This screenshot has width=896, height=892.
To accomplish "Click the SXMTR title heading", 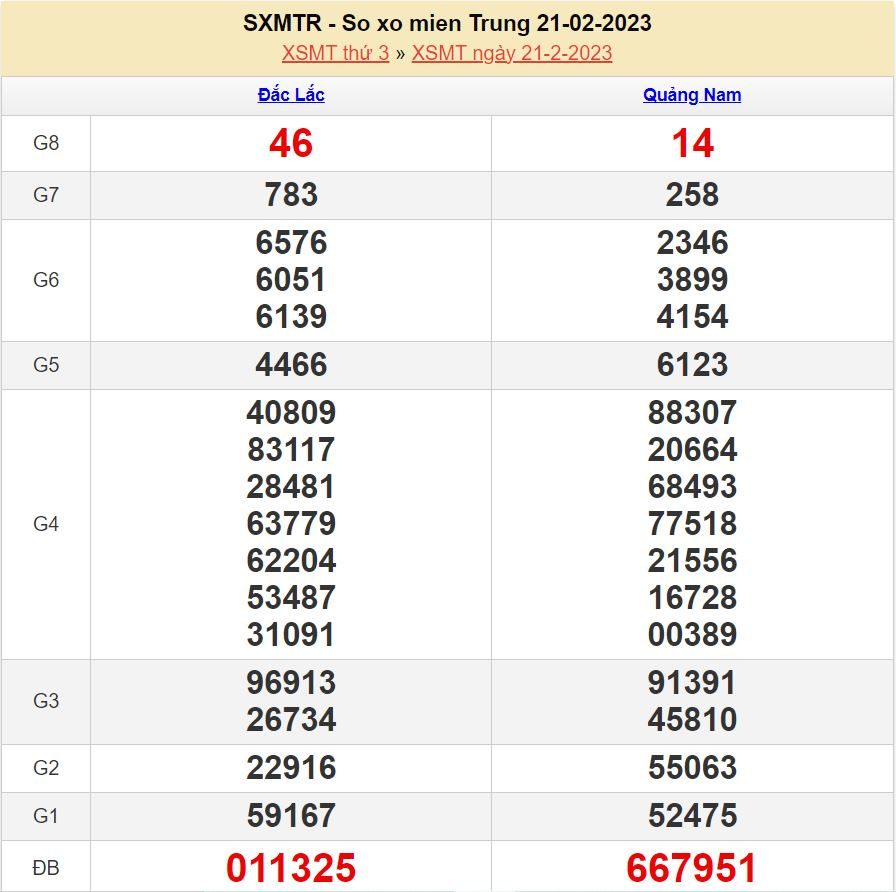I will point(447,23).
